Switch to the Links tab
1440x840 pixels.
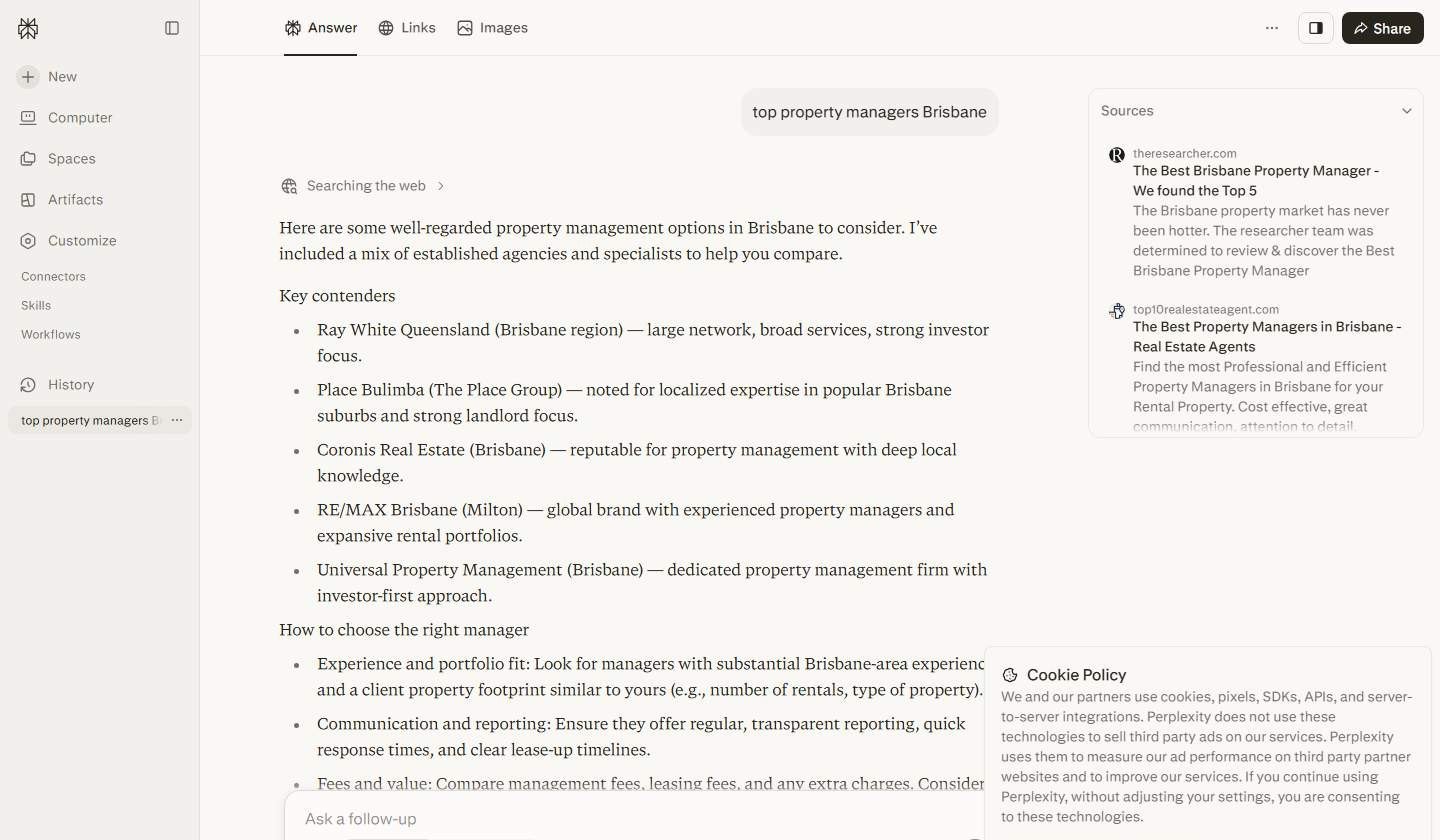407,28
